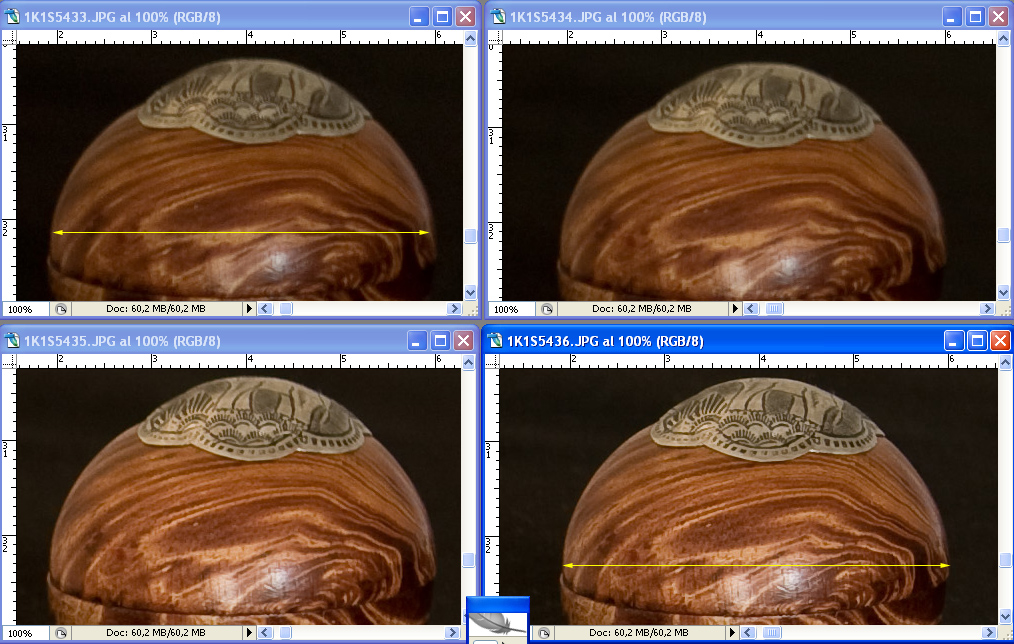1014x644 pixels.
Task: Click the ruler origin corner of 1K1S5434.JPG
Action: click(x=492, y=36)
